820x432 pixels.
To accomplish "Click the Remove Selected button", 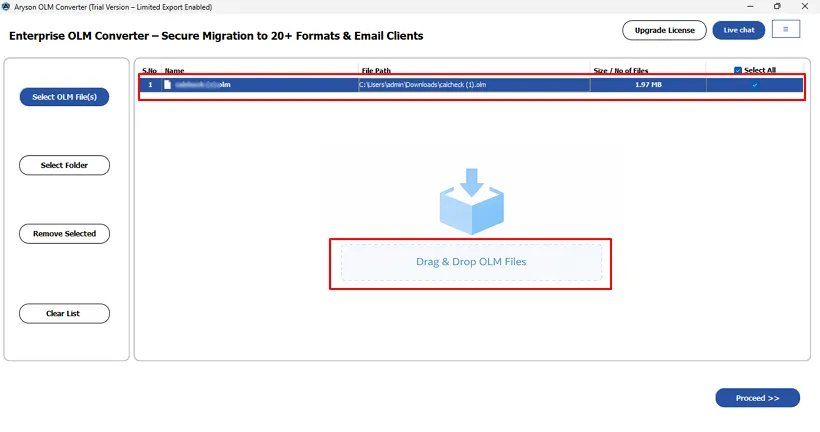I will (64, 234).
